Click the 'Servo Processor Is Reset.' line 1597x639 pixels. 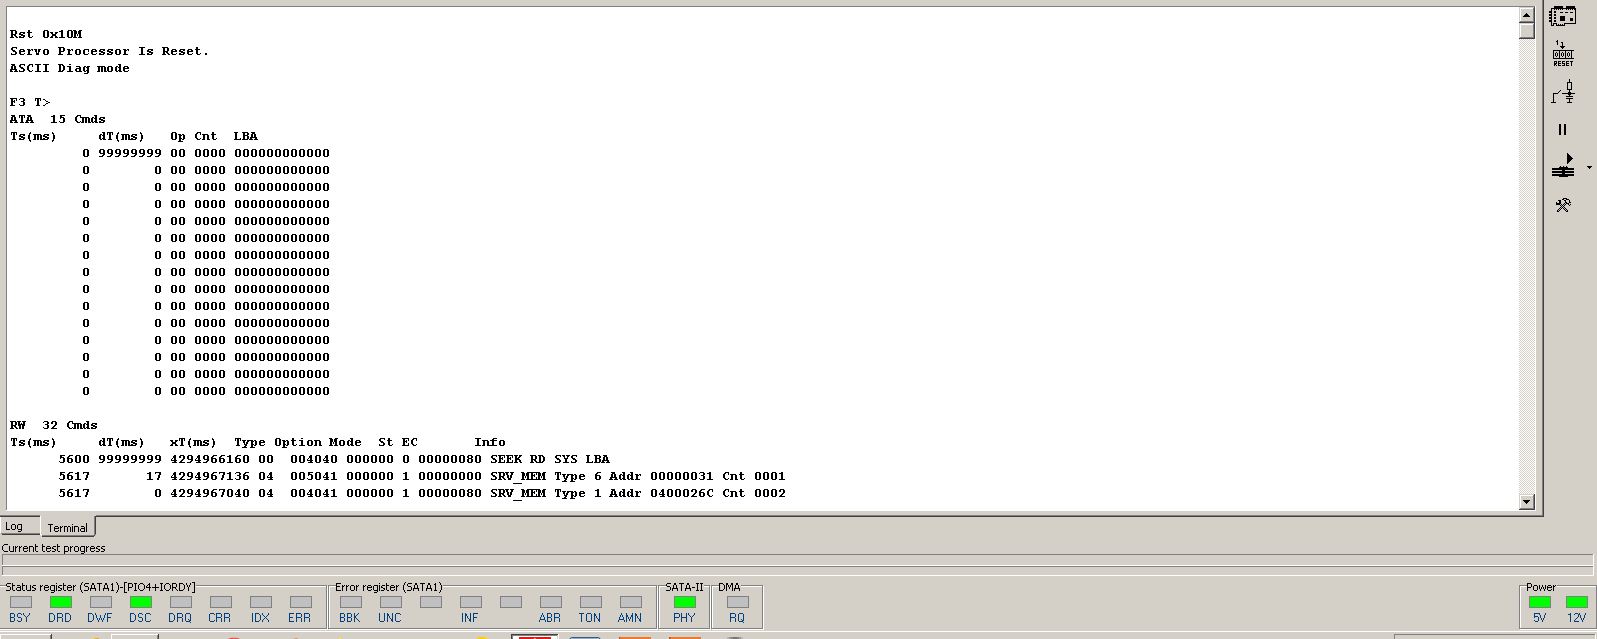pyautogui.click(x=110, y=51)
